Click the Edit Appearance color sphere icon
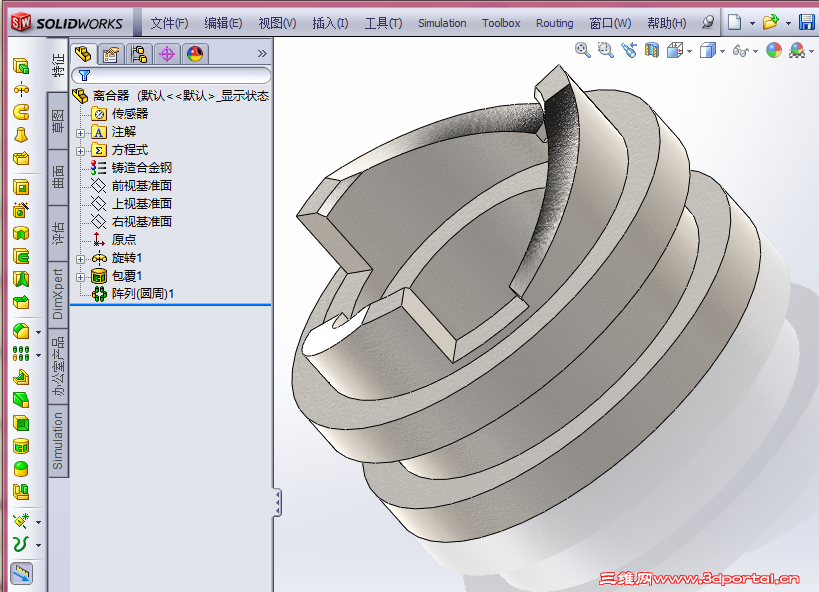This screenshot has width=819, height=592. [x=774, y=50]
